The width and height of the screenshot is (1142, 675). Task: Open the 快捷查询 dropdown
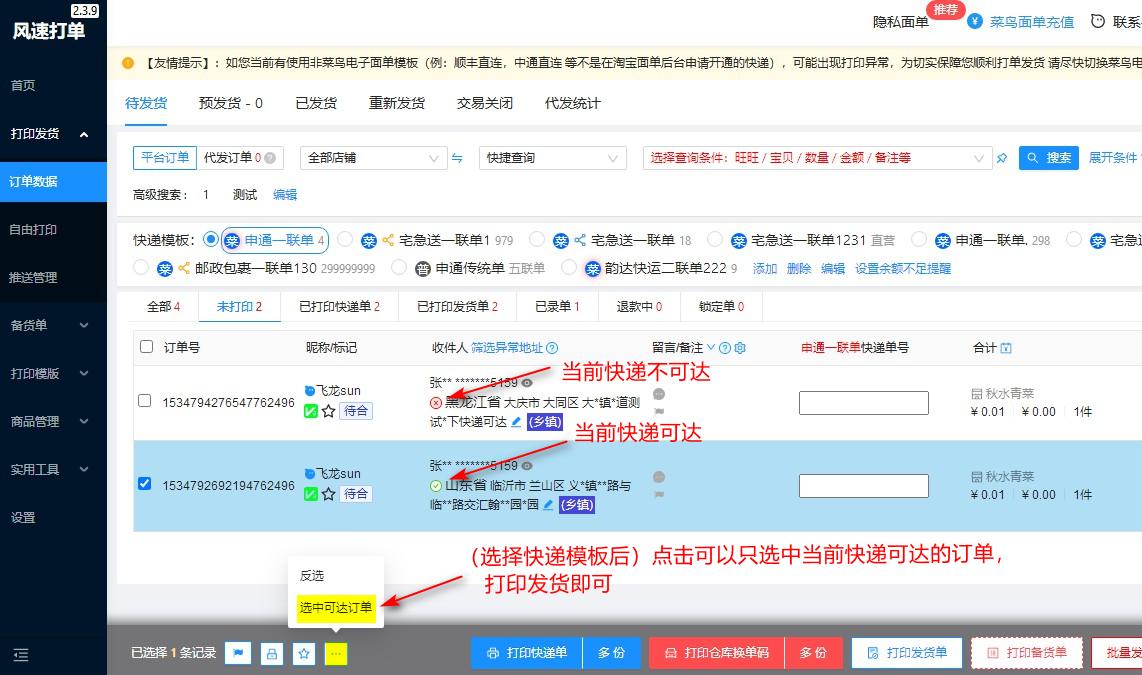pos(550,157)
